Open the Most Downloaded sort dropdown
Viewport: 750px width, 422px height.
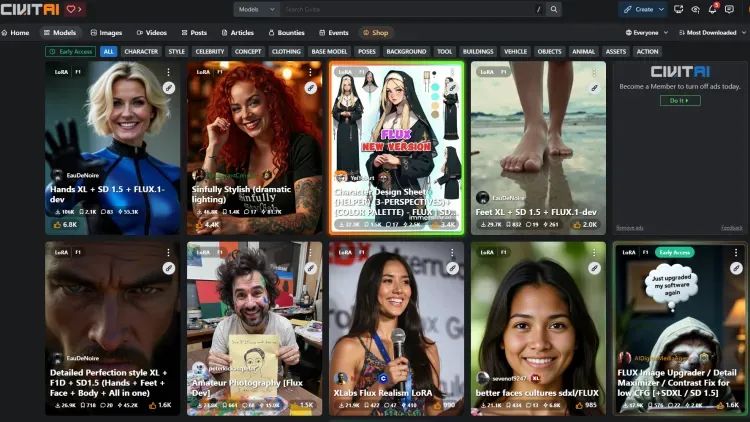click(712, 33)
